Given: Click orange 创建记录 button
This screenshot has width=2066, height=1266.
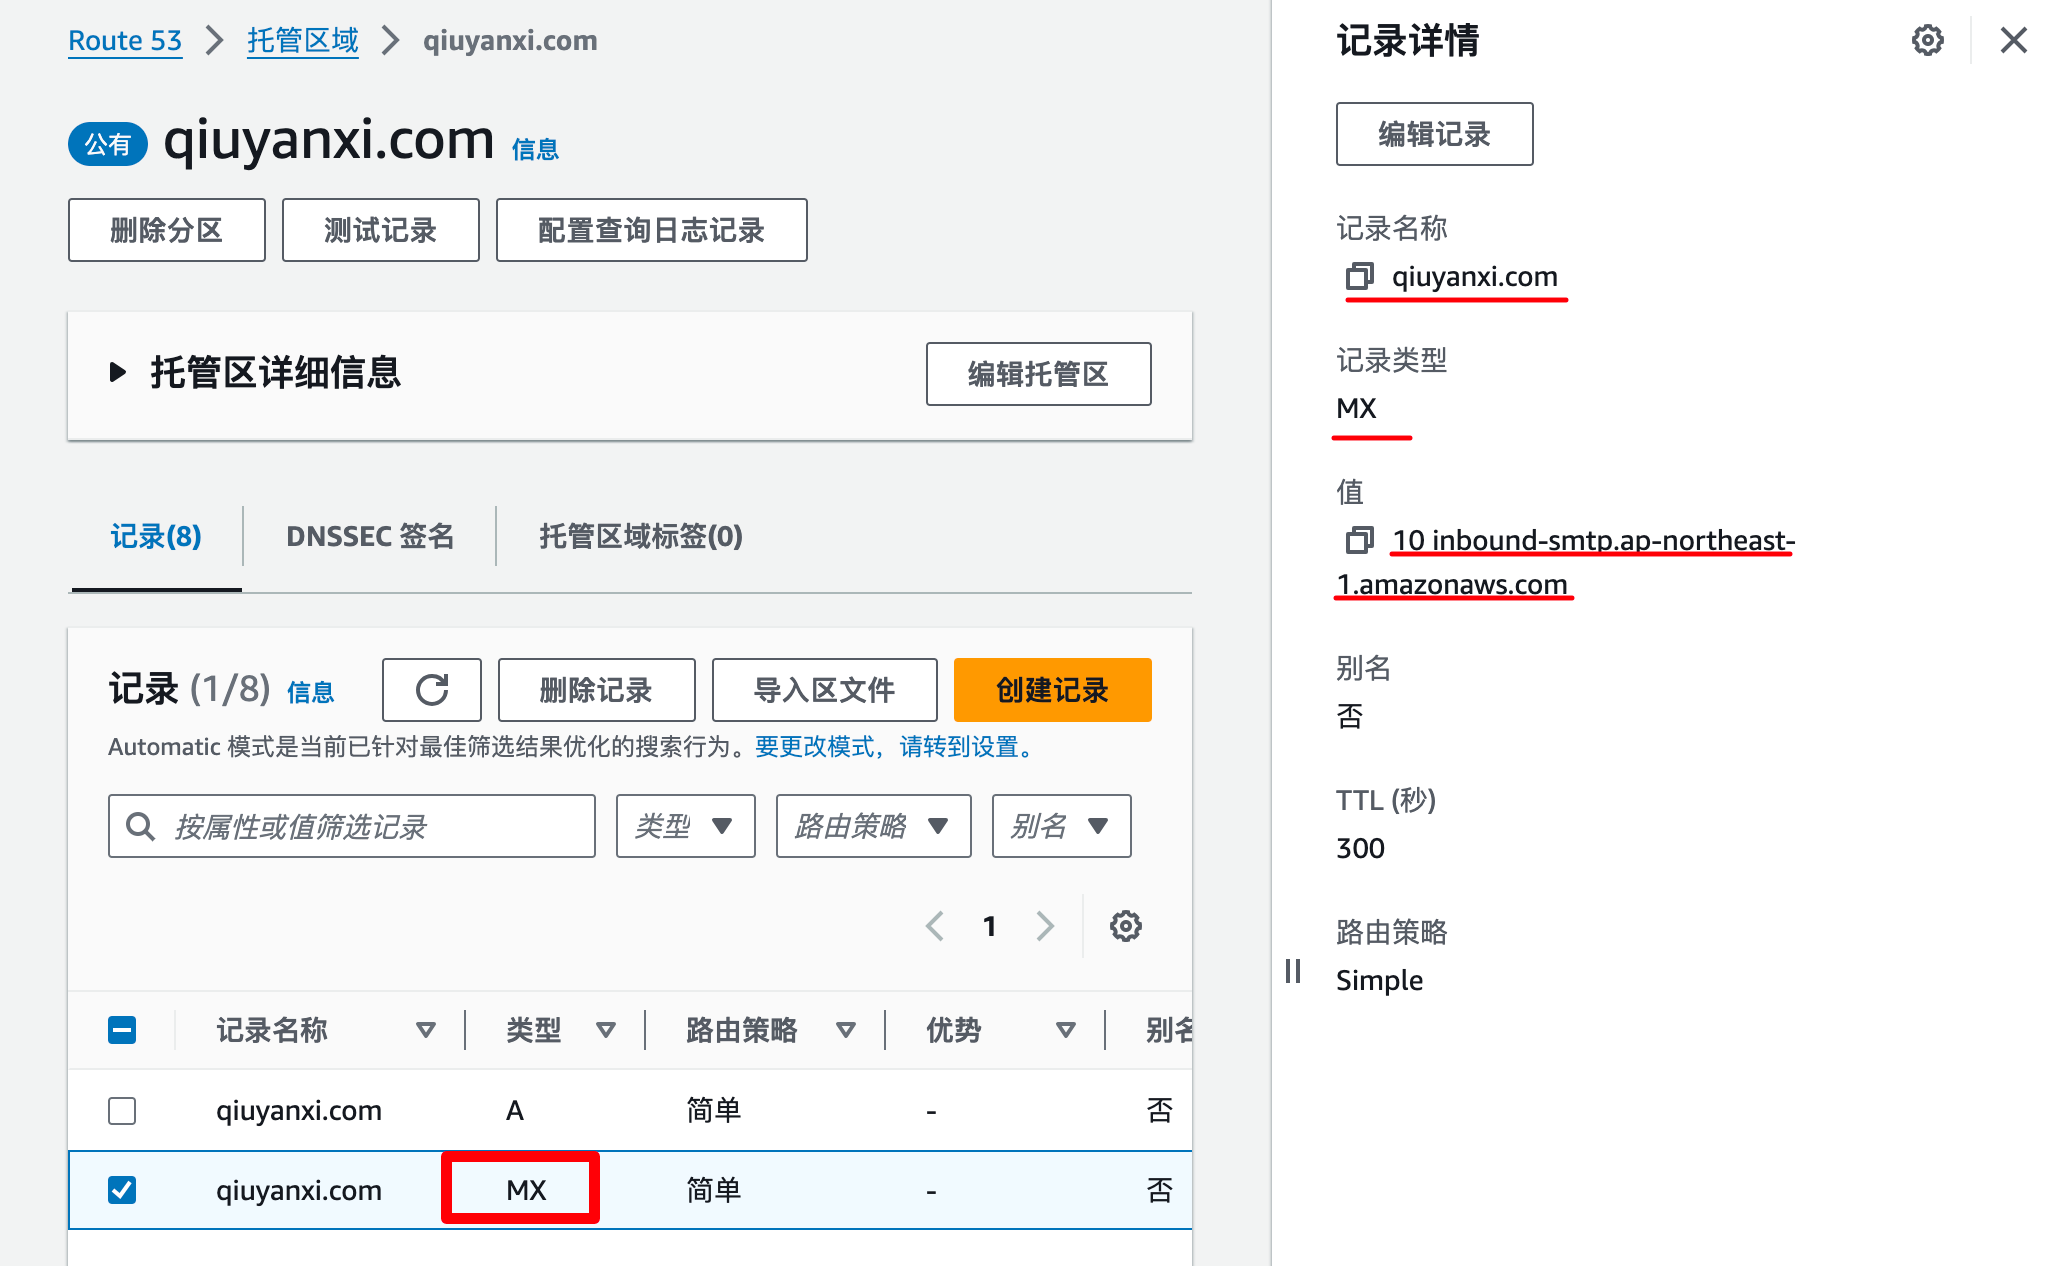Looking at the screenshot, I should coord(1053,690).
